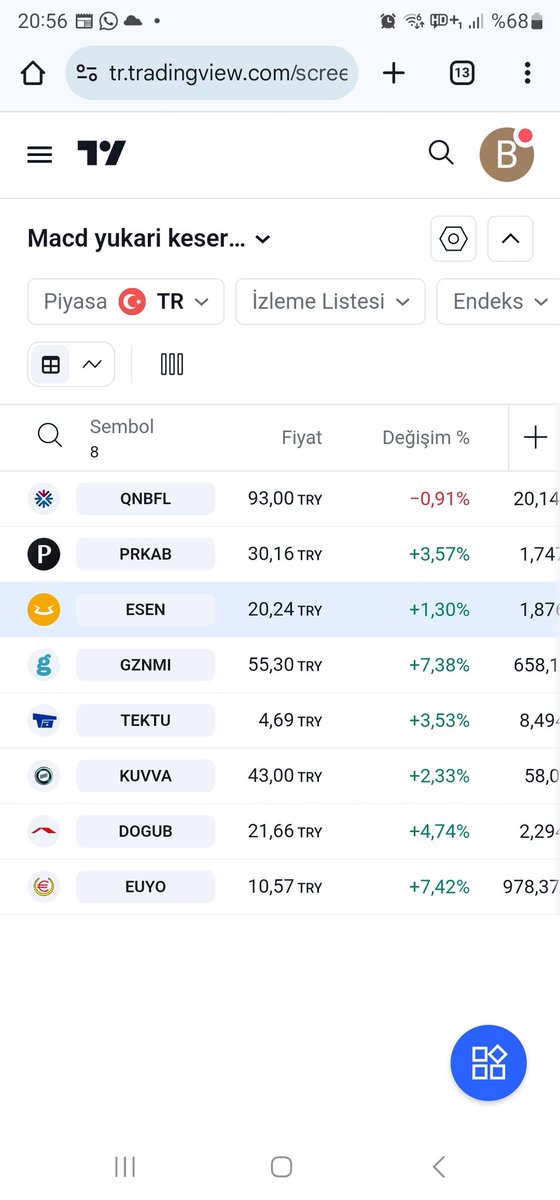
Task: Collapse the filter panel with up chevron
Action: [x=510, y=239]
